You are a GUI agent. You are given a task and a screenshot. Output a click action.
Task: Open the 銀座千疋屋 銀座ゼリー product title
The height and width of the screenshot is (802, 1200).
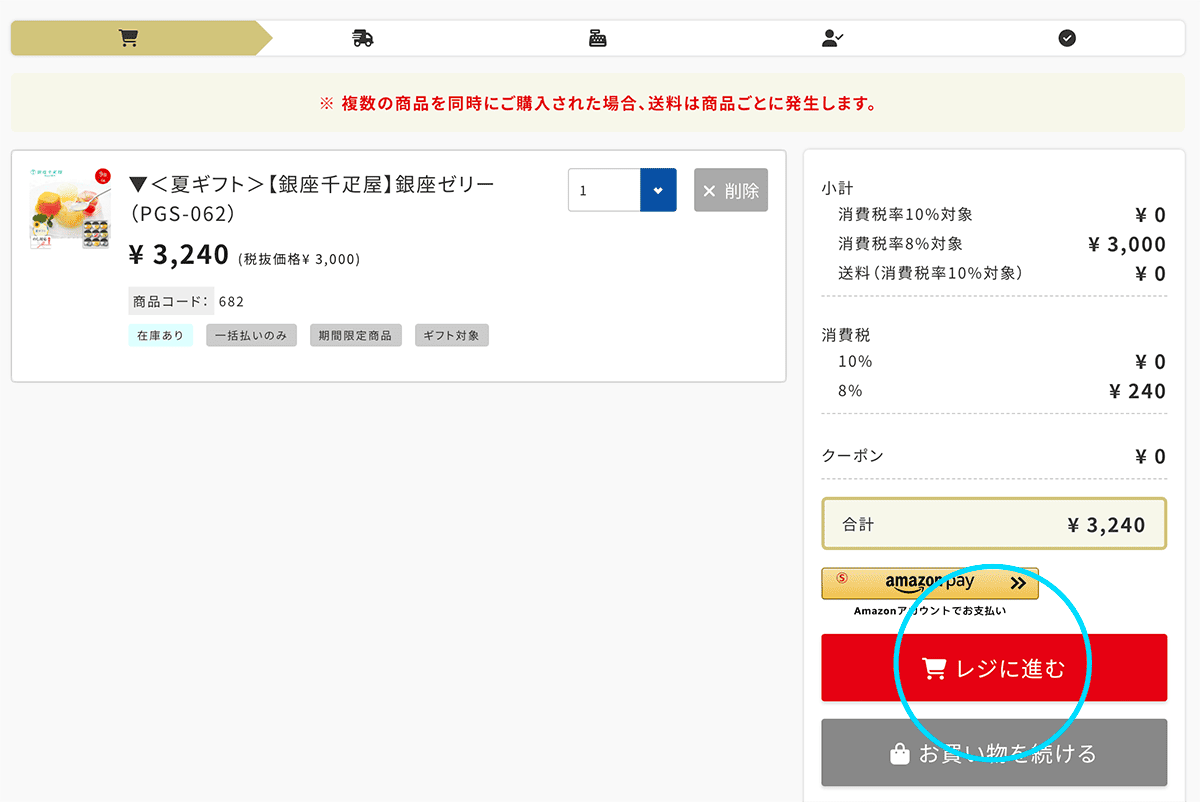(312, 199)
